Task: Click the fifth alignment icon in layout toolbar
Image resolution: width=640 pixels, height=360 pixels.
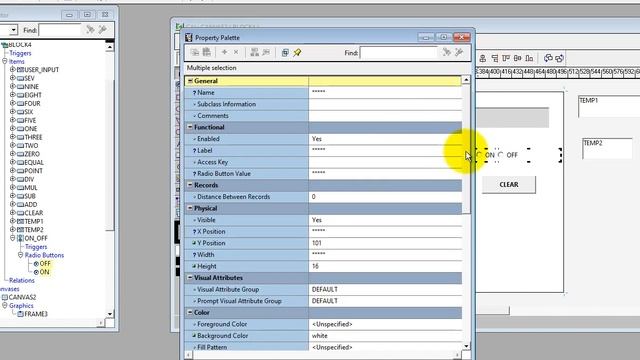Action: click(529, 58)
